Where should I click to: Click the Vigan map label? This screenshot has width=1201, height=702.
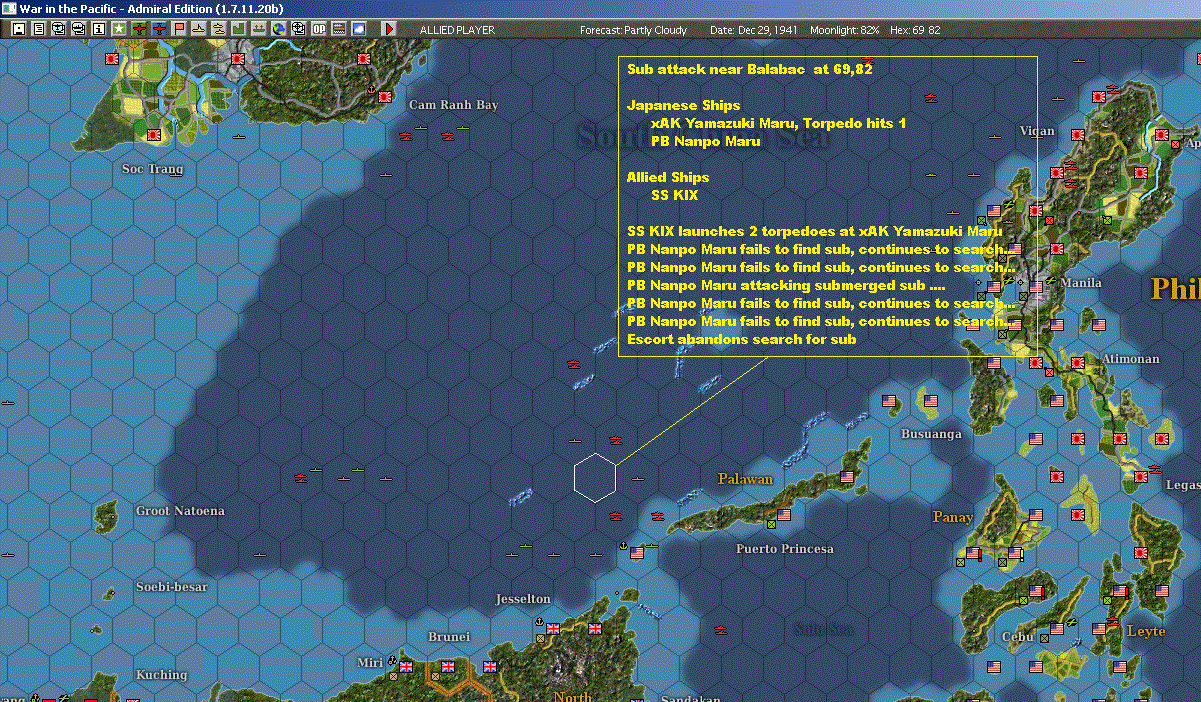tap(1036, 131)
